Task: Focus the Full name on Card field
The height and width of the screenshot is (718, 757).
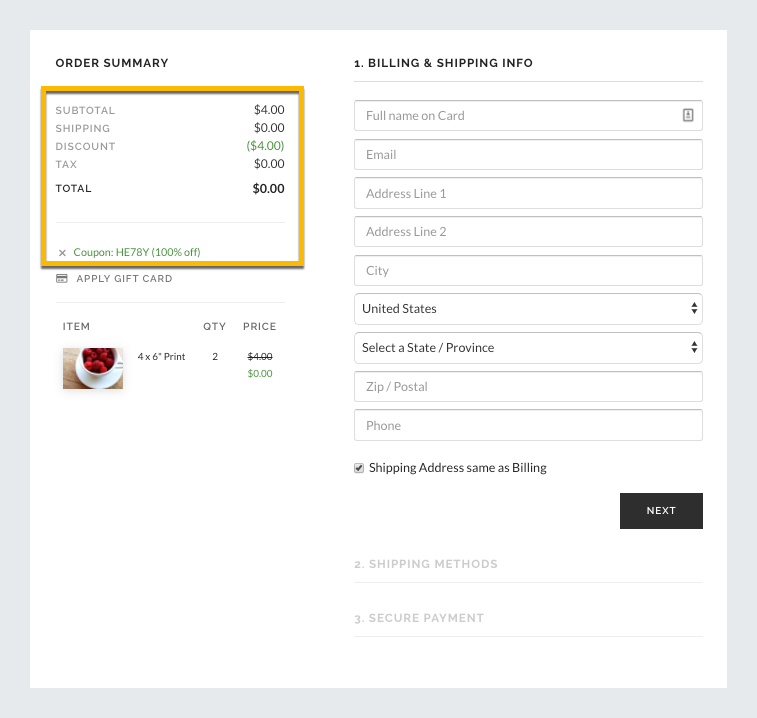Action: [515, 116]
